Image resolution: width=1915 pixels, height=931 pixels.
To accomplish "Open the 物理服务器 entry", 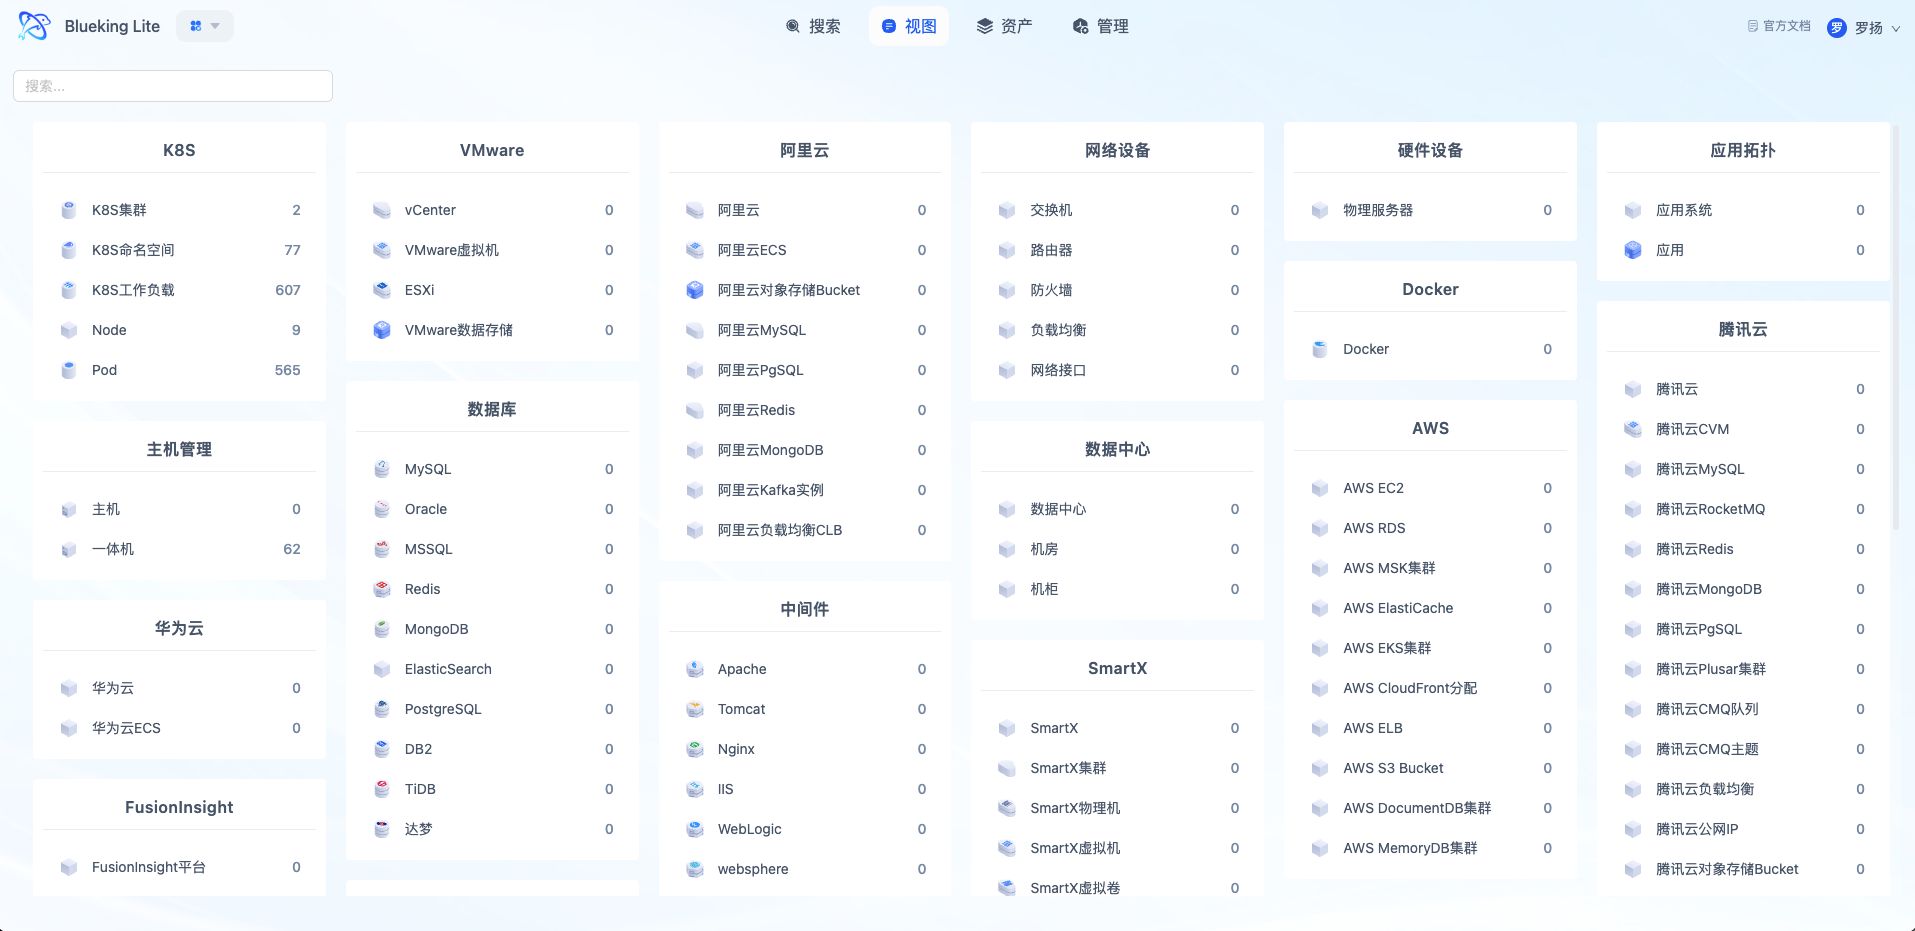I will (1431, 210).
